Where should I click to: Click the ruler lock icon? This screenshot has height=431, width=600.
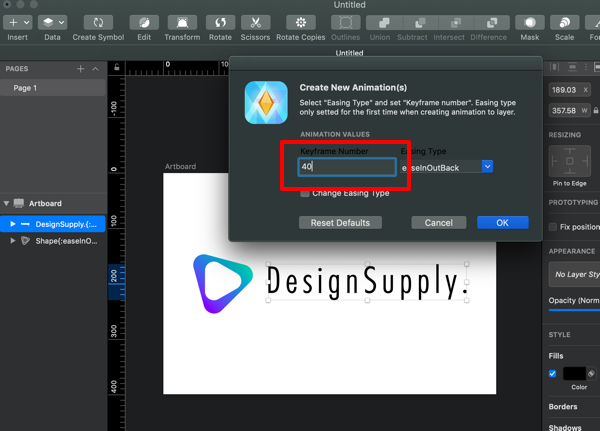117,67
